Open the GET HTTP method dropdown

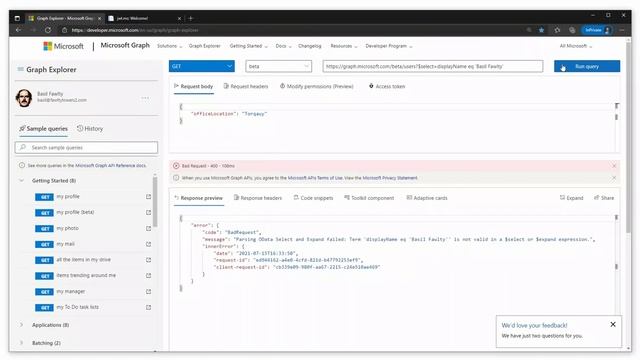202,66
